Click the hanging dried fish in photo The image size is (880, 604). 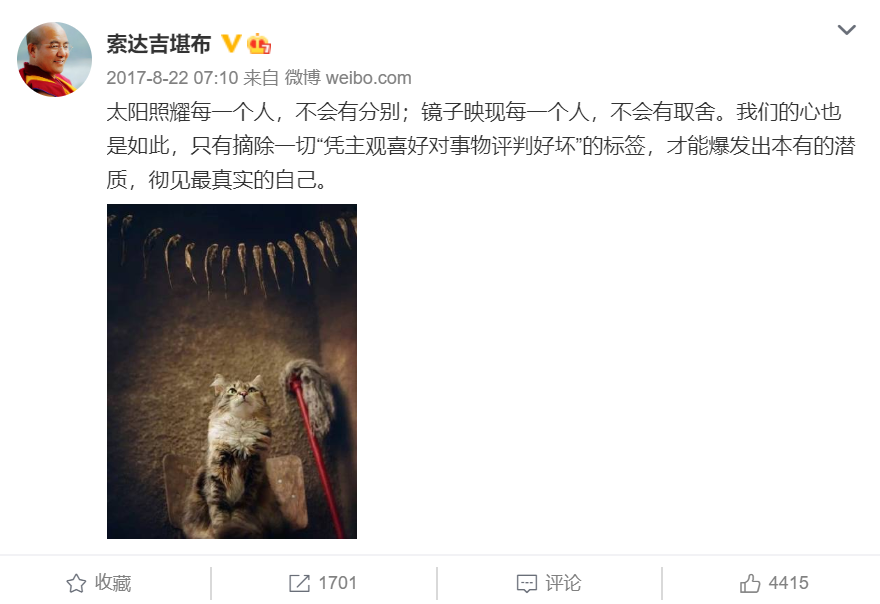click(x=236, y=253)
